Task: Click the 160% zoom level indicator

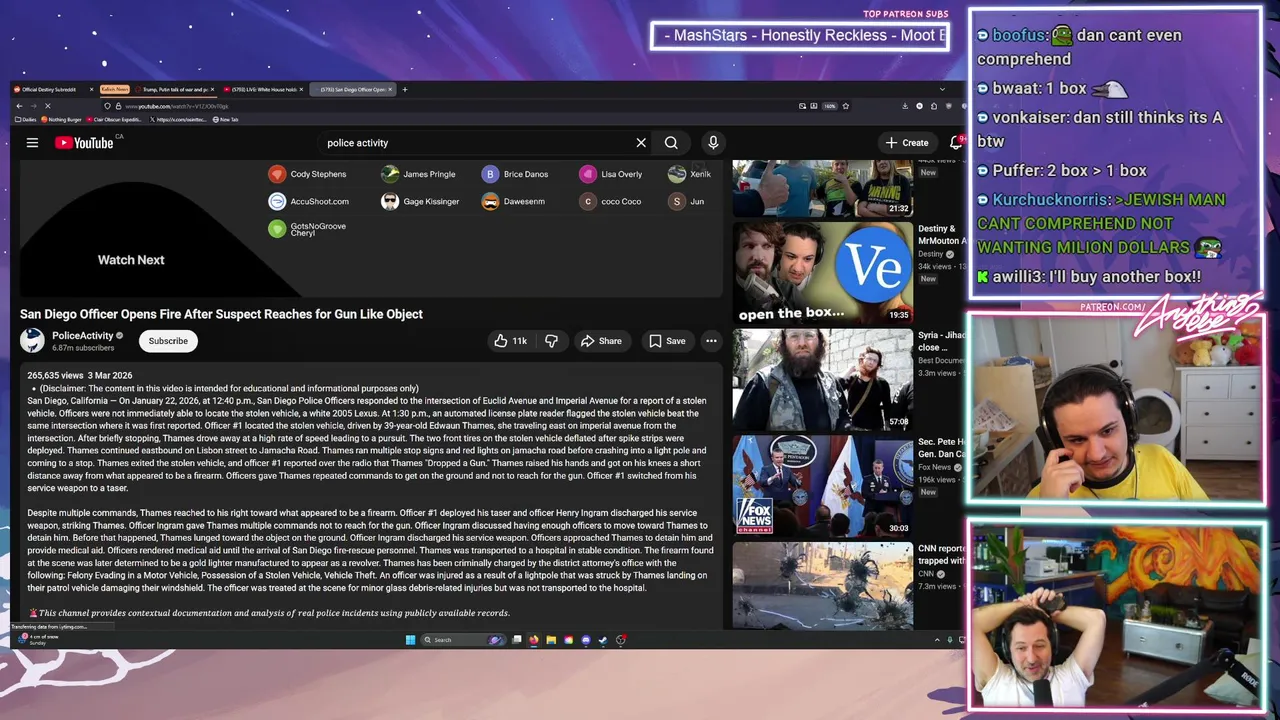Action: 829,106
